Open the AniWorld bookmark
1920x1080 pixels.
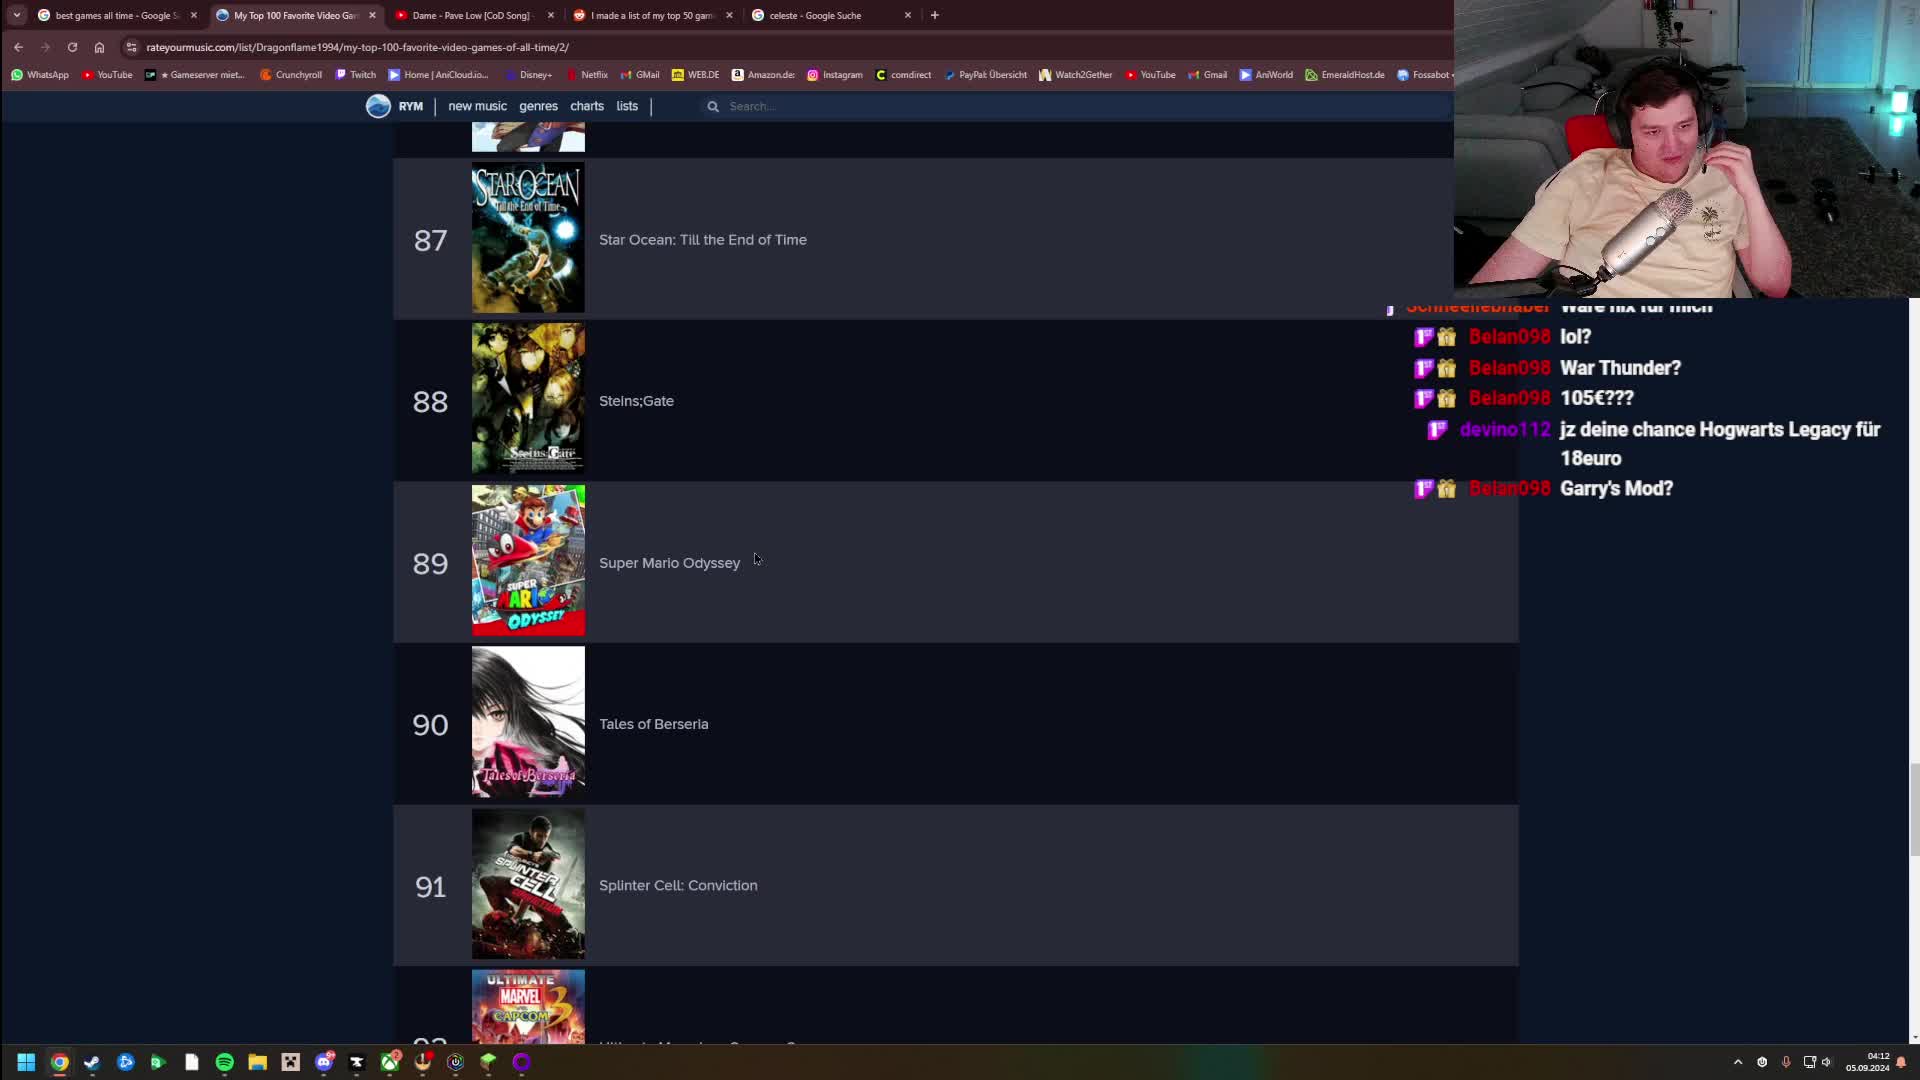coord(1266,75)
